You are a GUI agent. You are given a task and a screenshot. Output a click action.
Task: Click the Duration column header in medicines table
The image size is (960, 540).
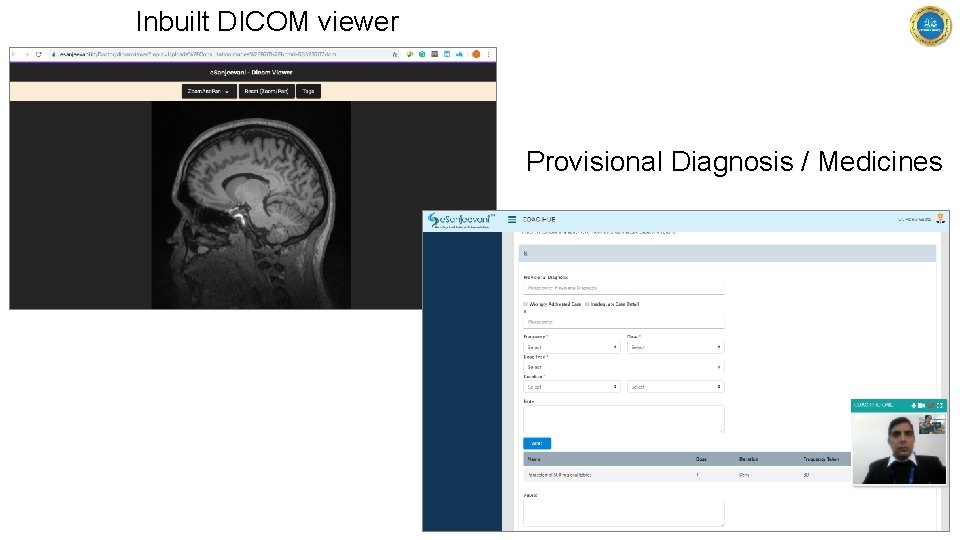pyautogui.click(x=748, y=459)
